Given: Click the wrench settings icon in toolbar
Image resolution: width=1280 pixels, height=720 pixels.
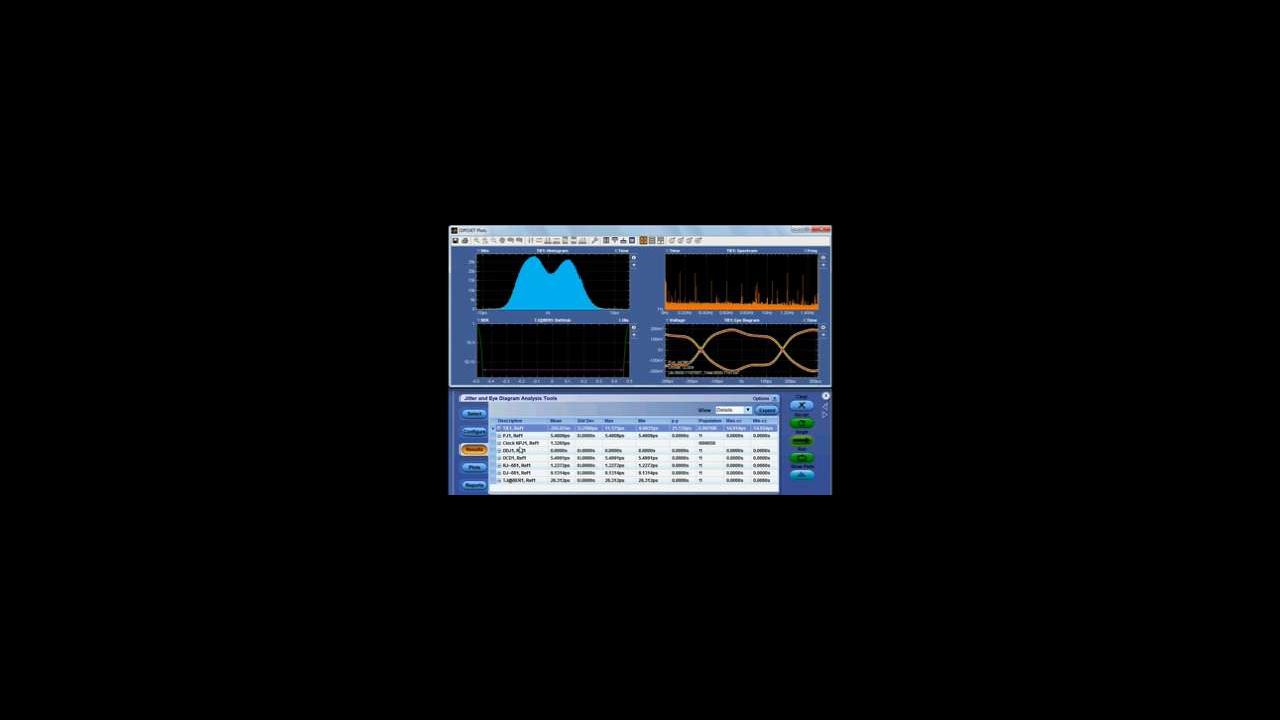Looking at the screenshot, I should 595,240.
